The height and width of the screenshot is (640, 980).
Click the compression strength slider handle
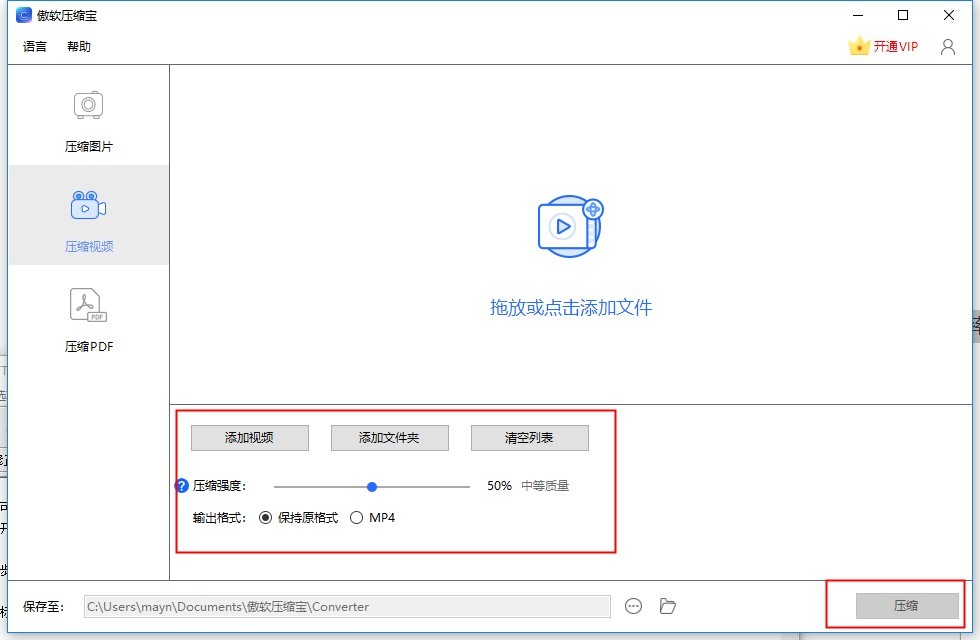pyautogui.click(x=372, y=486)
